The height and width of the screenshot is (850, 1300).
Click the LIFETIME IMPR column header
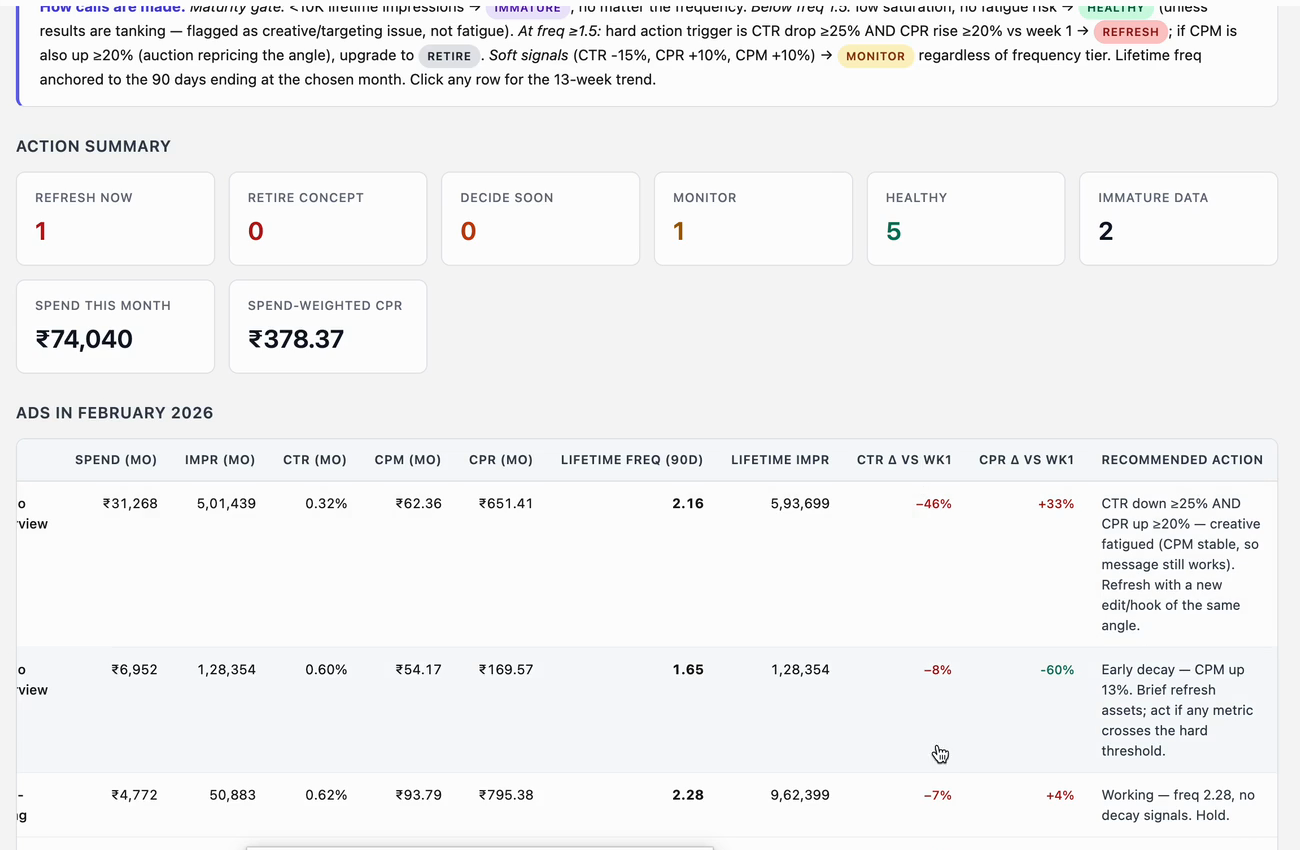click(x=780, y=460)
